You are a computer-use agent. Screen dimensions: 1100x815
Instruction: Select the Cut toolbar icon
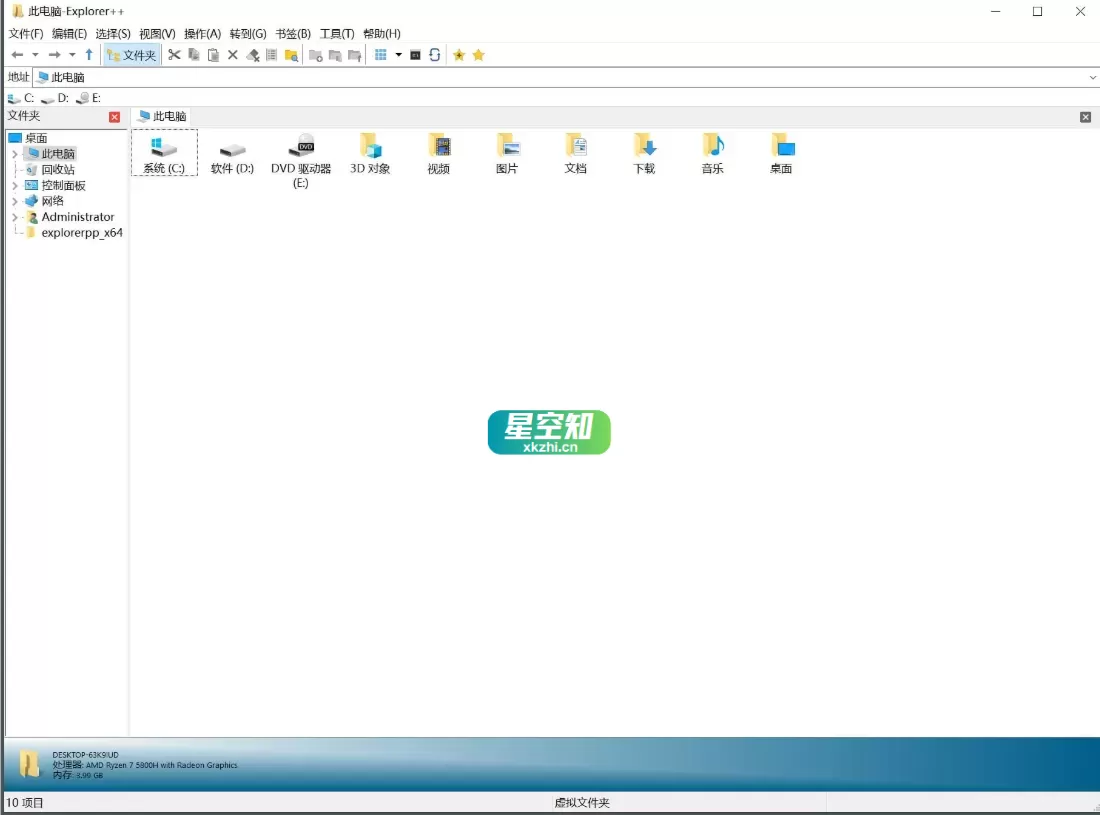[174, 55]
